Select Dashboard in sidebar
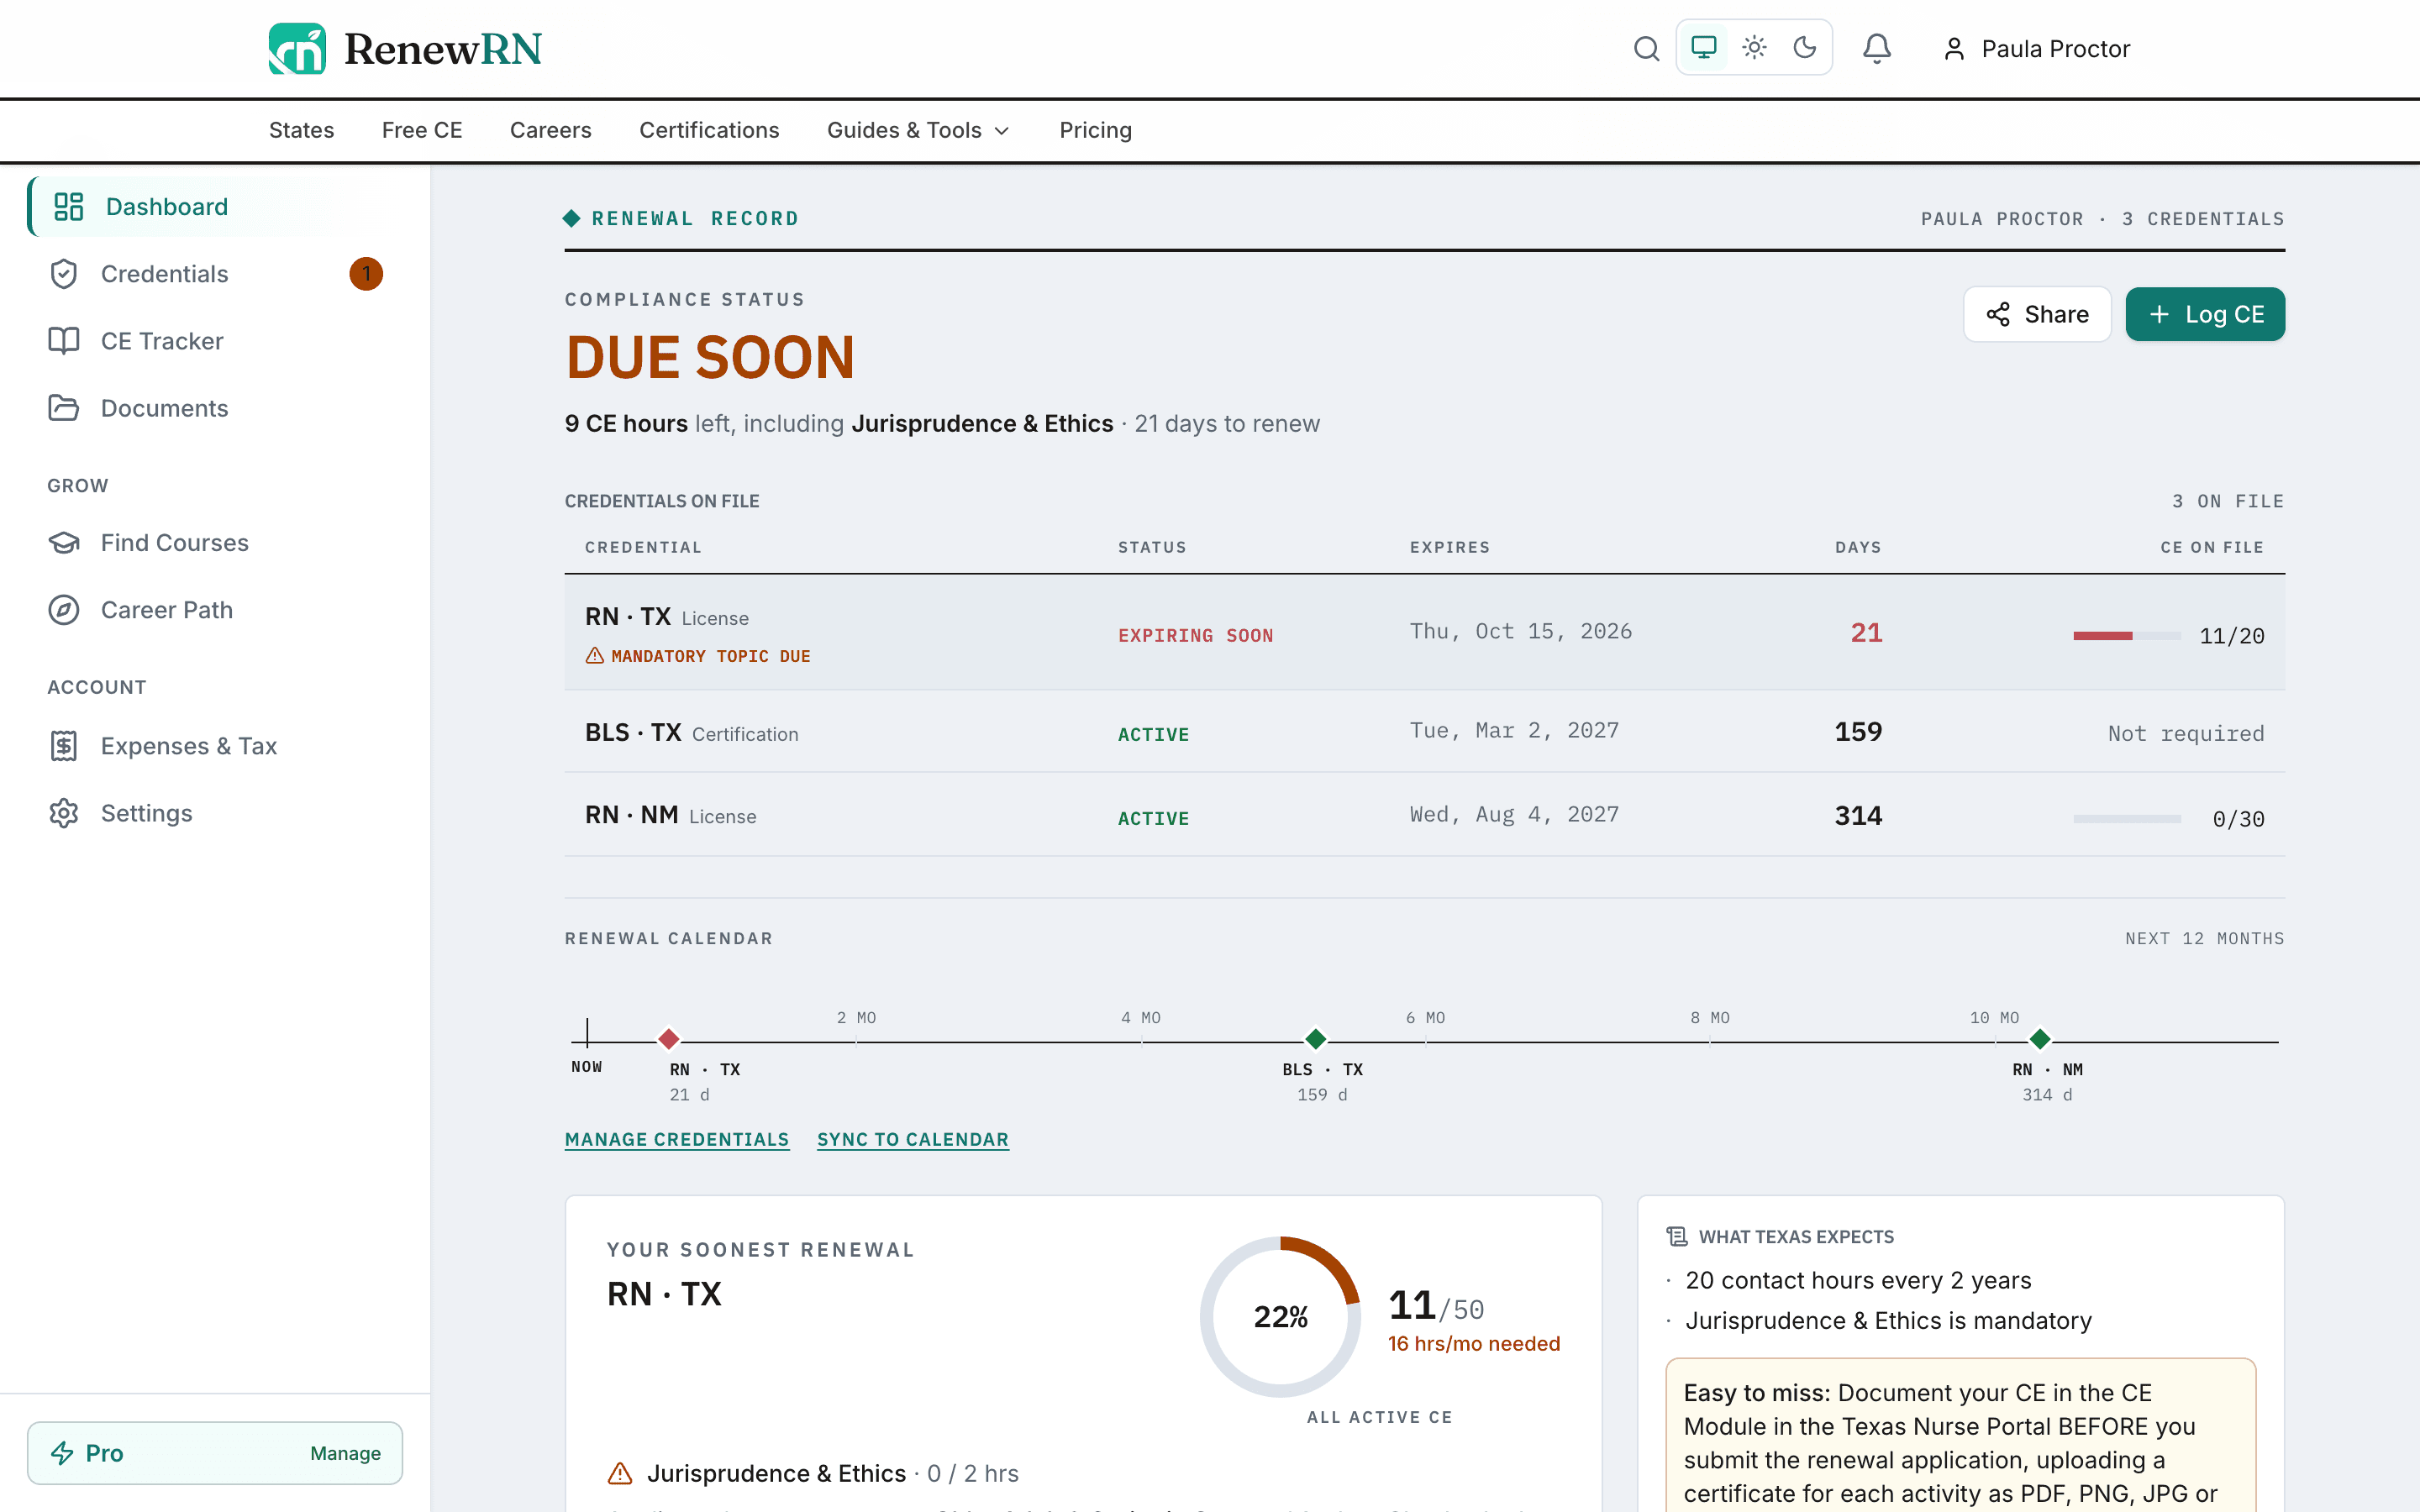 click(x=215, y=207)
